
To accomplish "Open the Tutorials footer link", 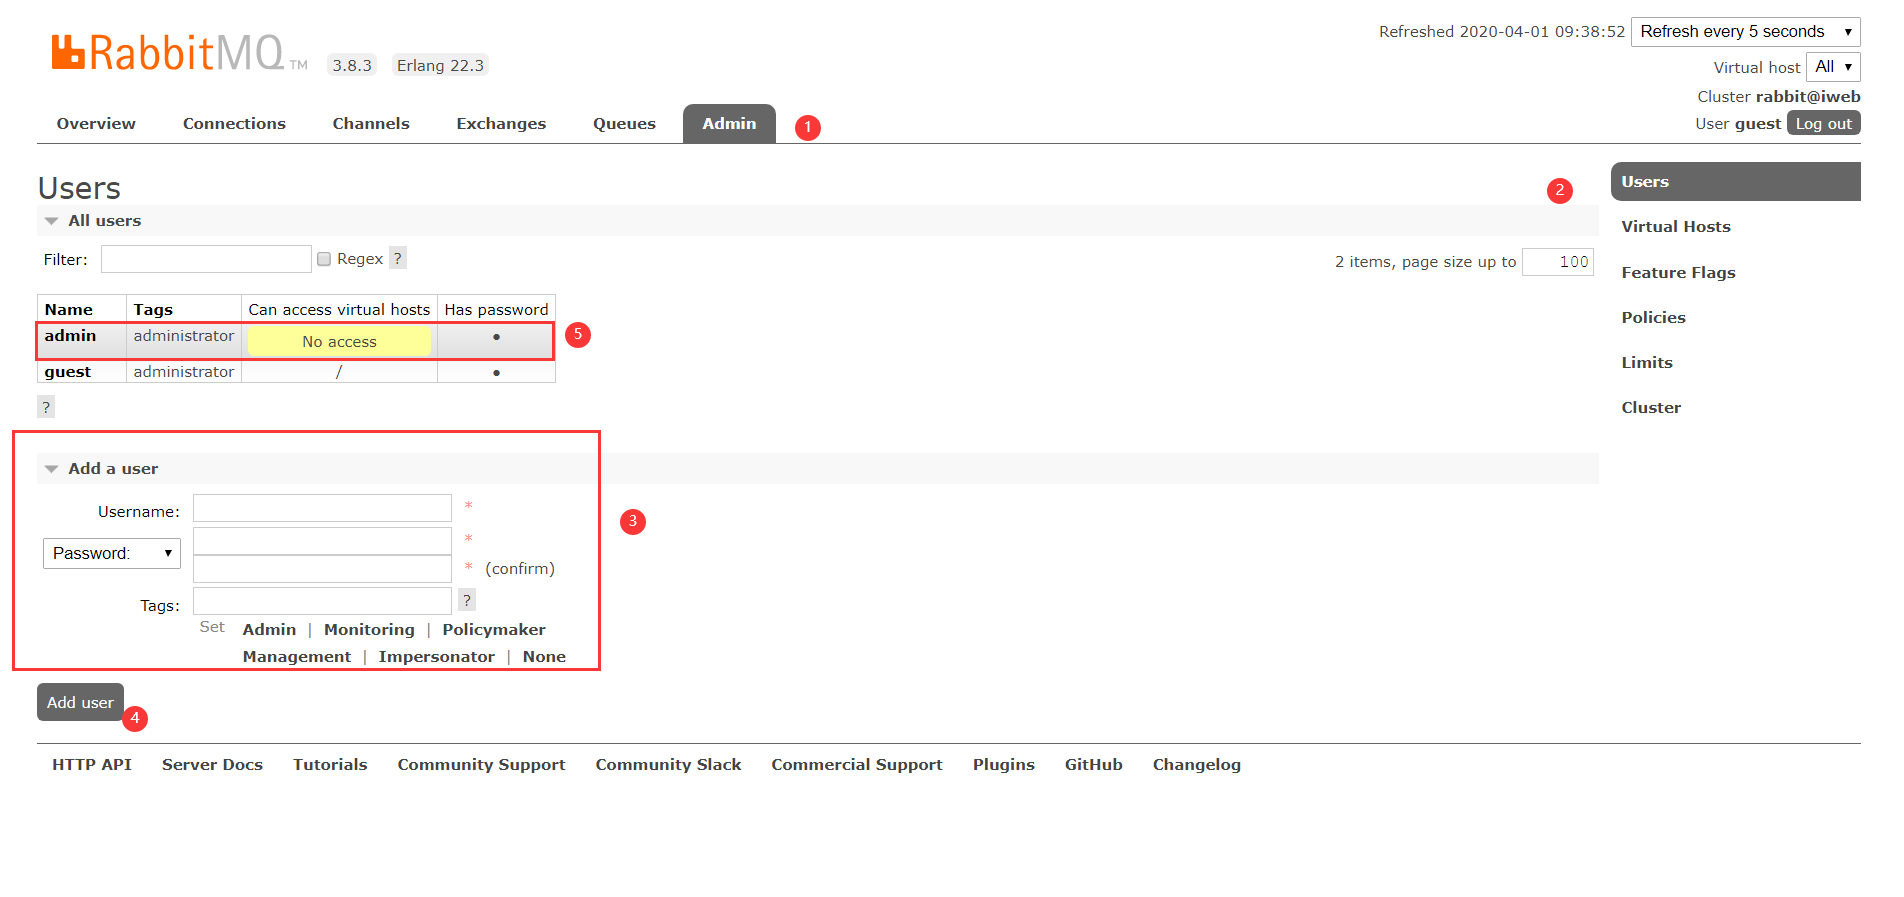I will tap(330, 765).
